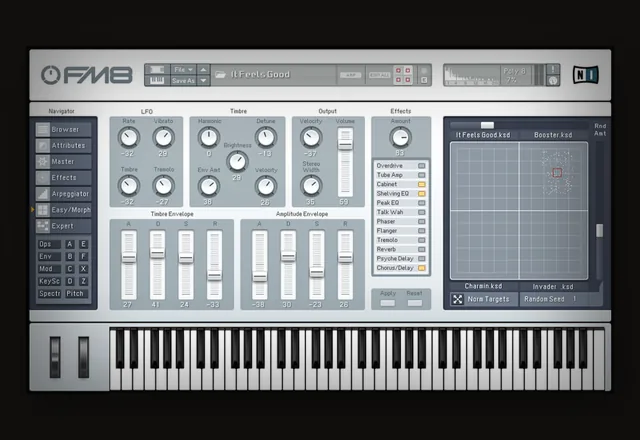Viewport: 640px width, 440px height.
Task: Open the Effects page in Navigator
Action: [x=63, y=178]
